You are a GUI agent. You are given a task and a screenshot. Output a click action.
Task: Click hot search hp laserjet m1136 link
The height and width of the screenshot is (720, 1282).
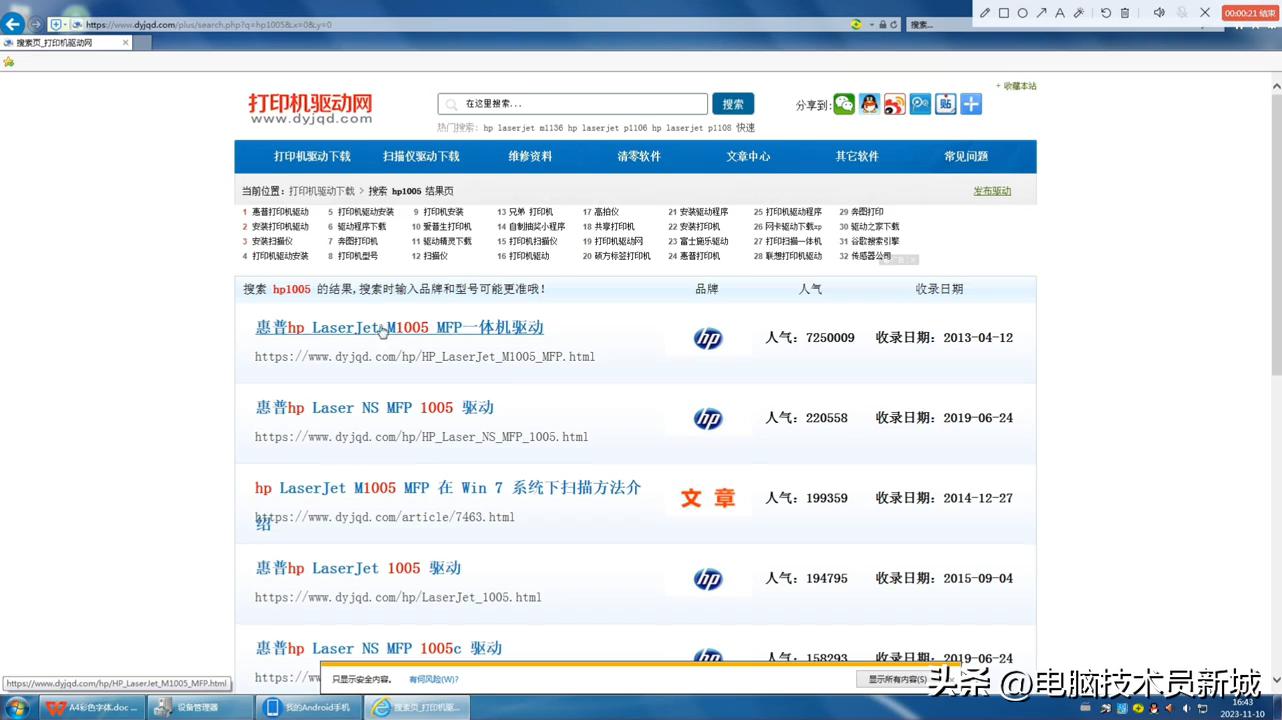pos(523,128)
